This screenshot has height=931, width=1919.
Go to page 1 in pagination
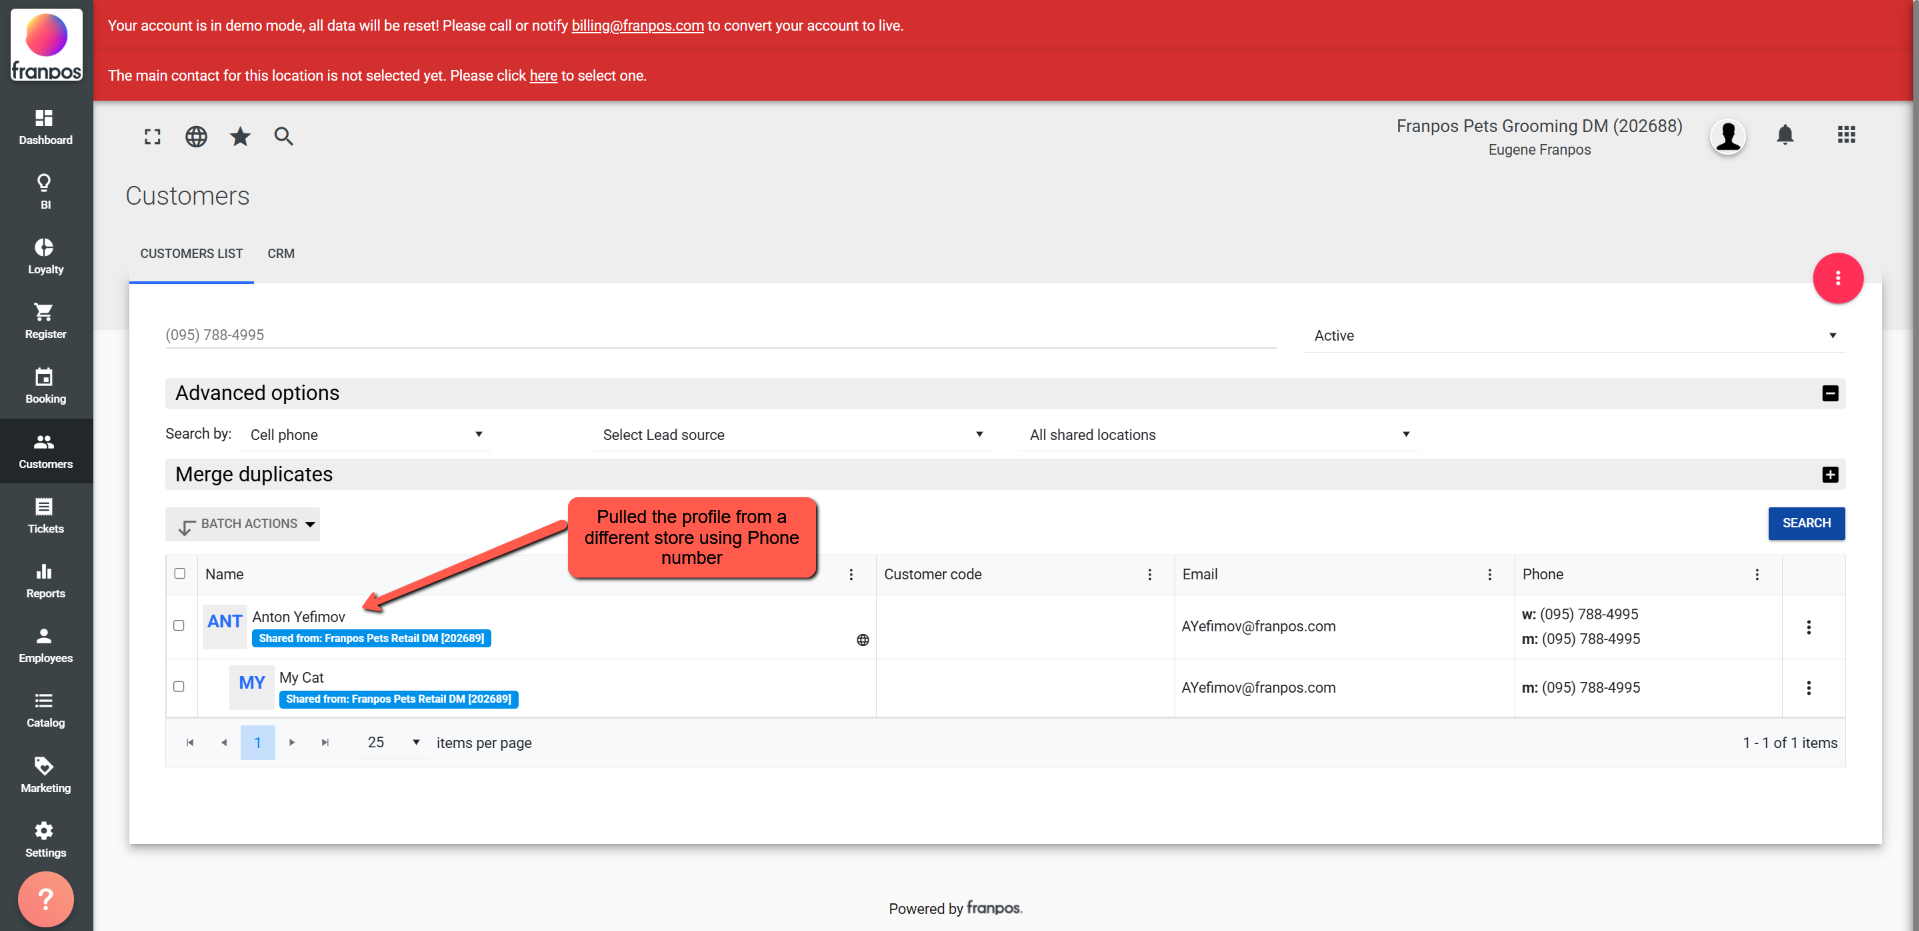(257, 743)
